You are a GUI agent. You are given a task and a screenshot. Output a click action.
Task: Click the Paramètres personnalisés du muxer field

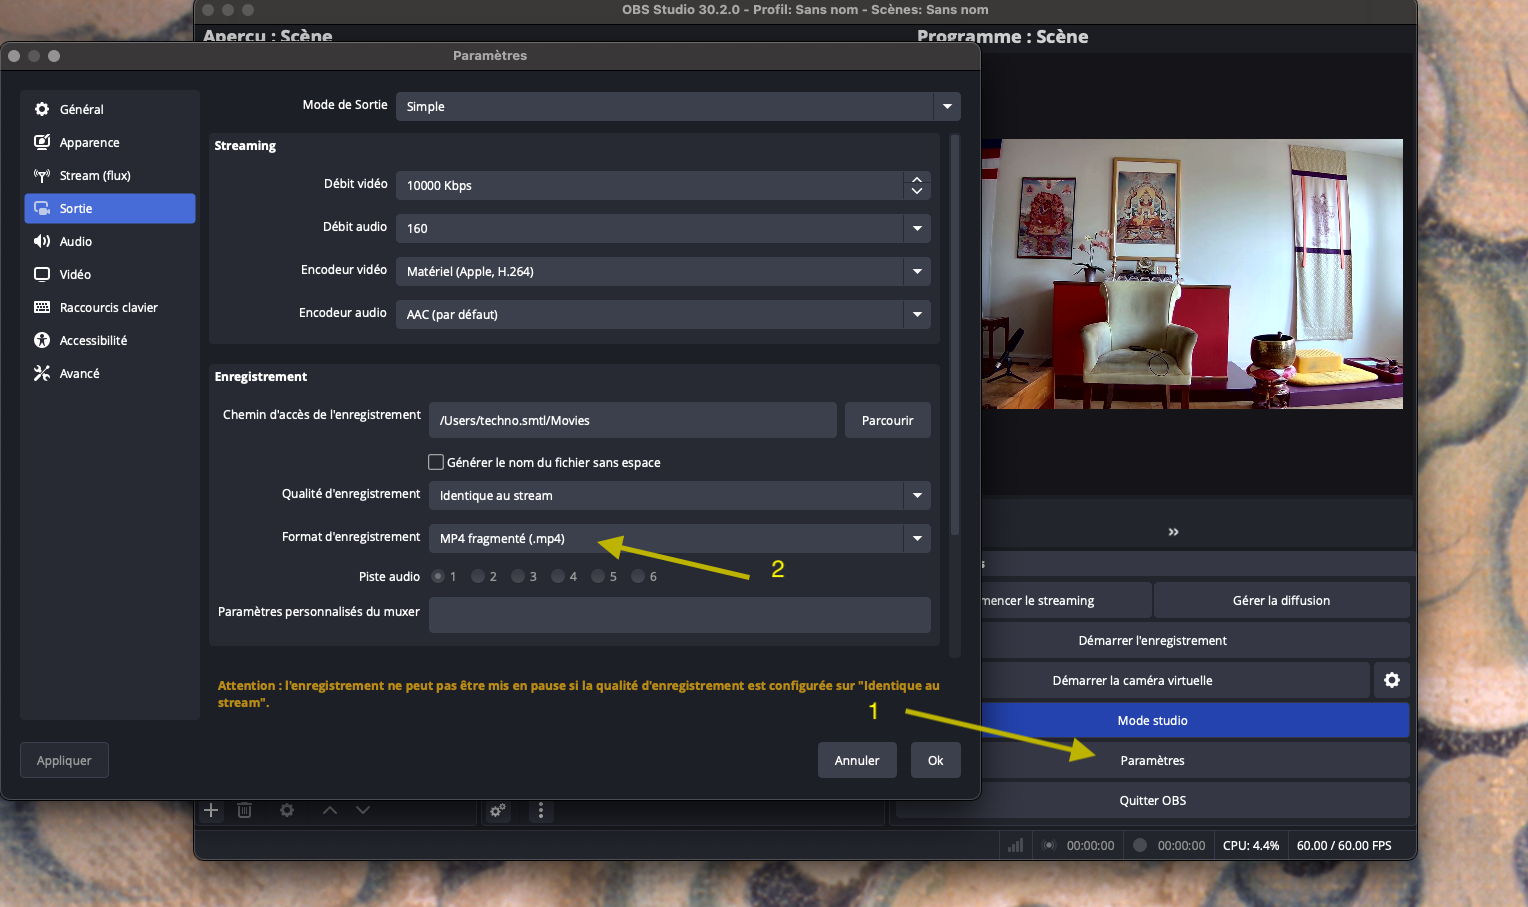click(679, 614)
